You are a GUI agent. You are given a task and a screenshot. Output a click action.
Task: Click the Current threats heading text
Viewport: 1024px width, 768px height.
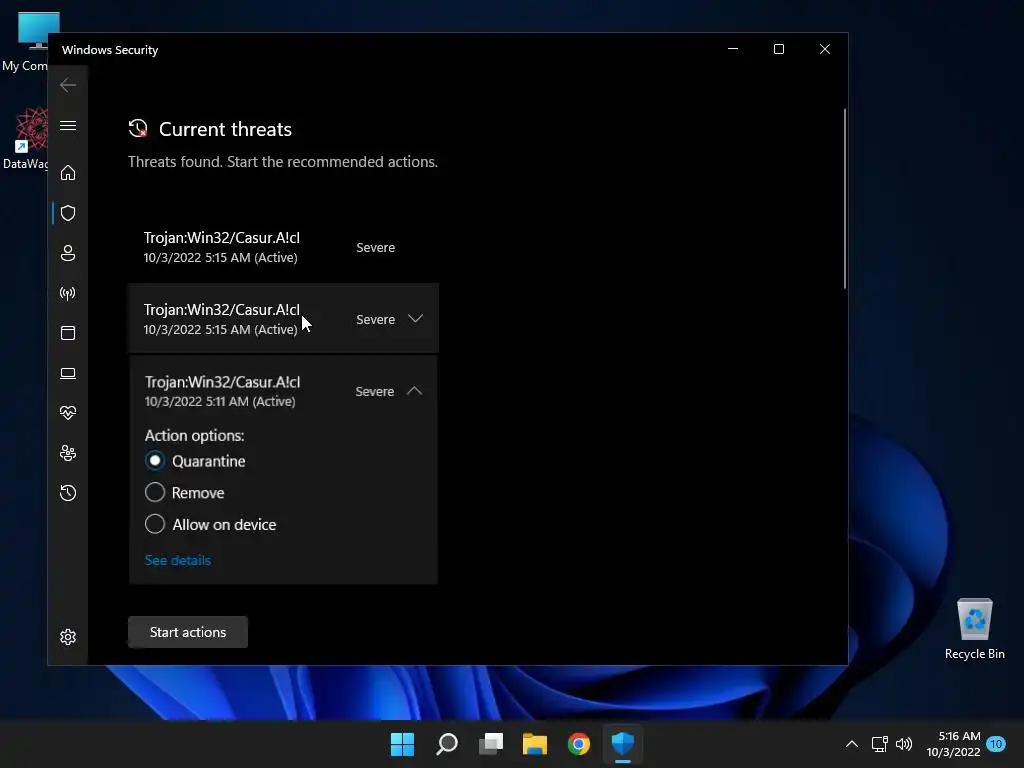225,129
